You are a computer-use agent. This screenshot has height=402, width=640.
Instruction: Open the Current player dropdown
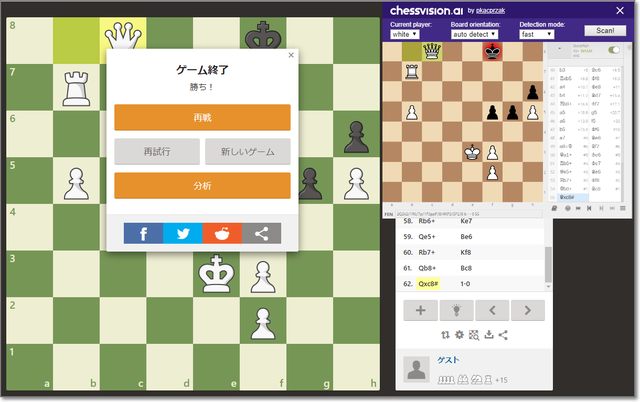[x=404, y=34]
